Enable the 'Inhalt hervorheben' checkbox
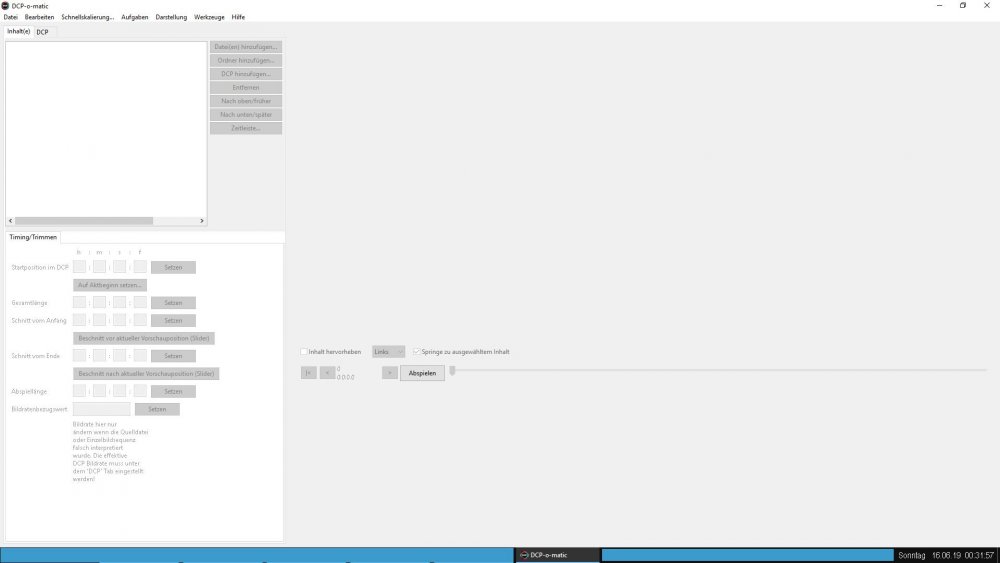Screen dimensions: 1000x563 click(x=304, y=352)
